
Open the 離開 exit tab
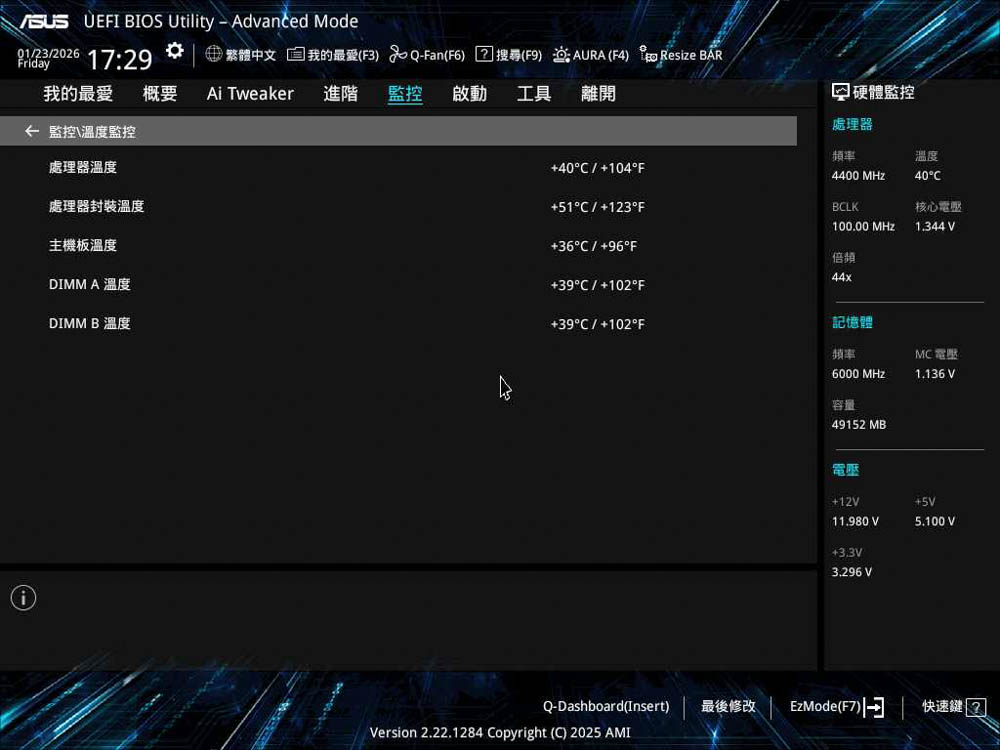click(598, 94)
